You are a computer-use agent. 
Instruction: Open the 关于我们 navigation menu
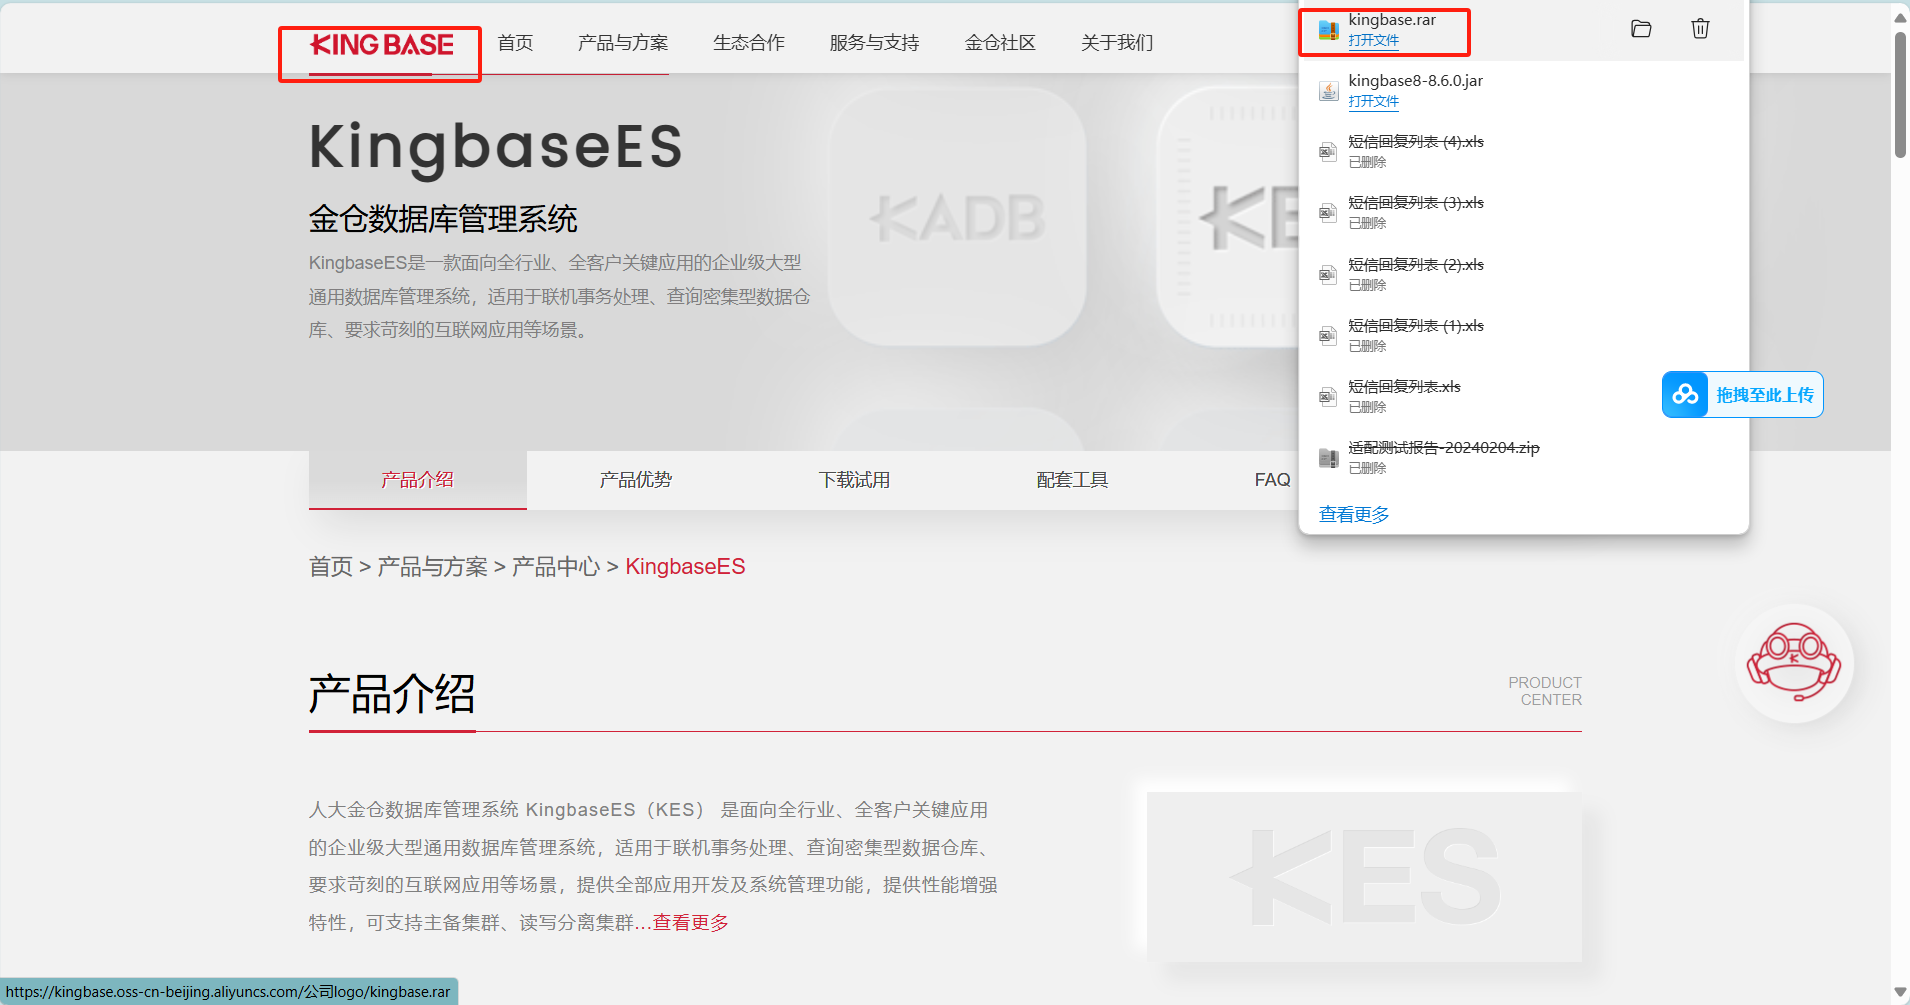pos(1117,43)
